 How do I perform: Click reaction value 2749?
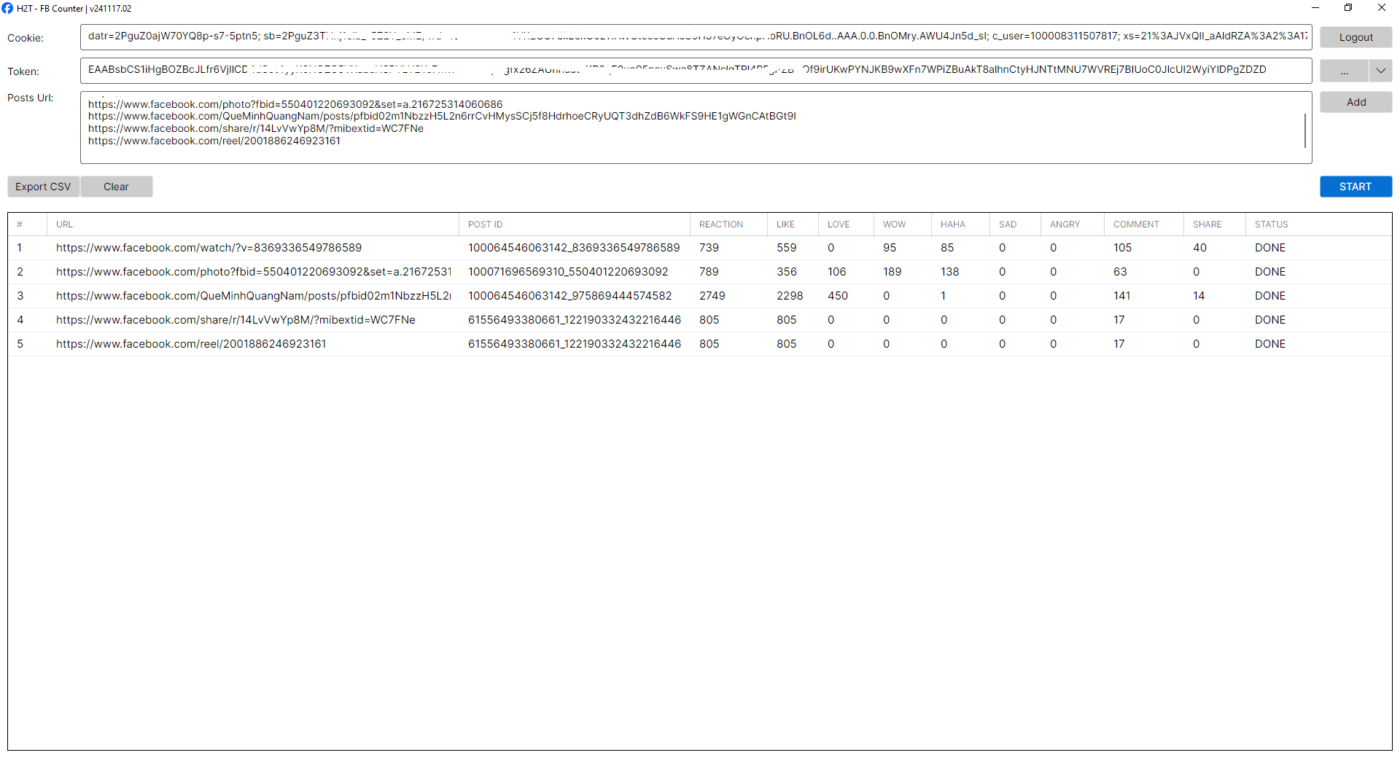coord(712,296)
